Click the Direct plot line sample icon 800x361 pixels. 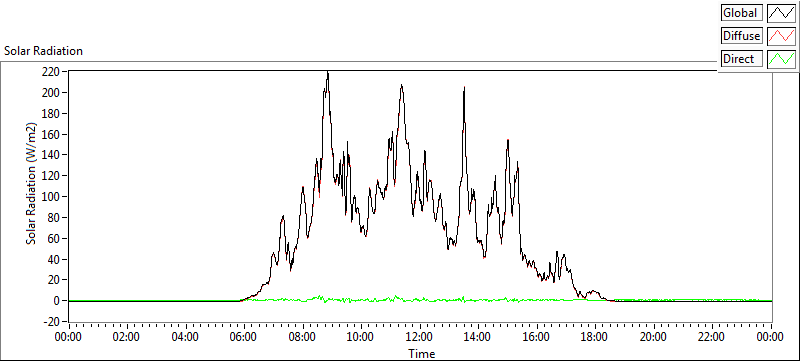(x=781, y=59)
